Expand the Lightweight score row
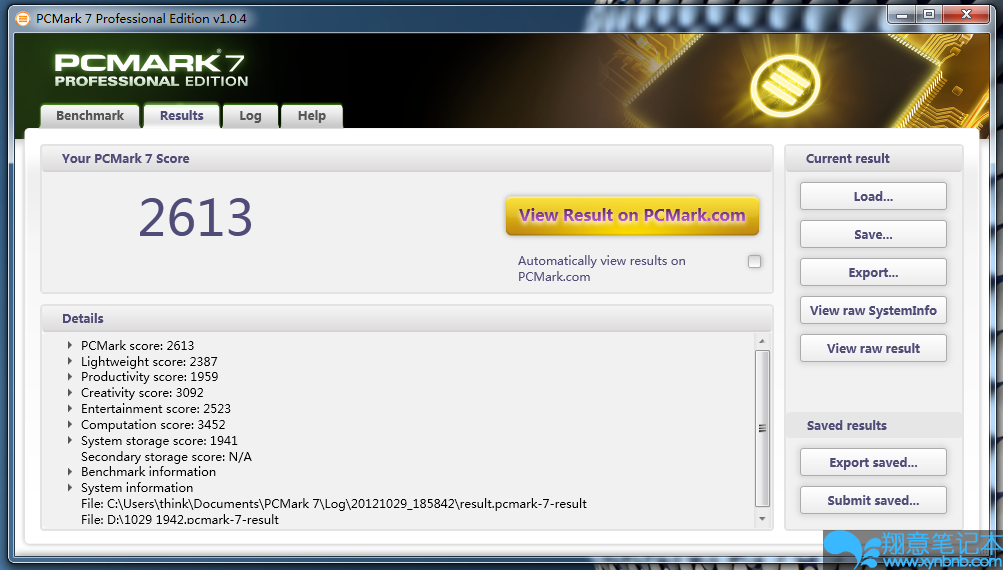The width and height of the screenshot is (1003, 570). [x=70, y=361]
